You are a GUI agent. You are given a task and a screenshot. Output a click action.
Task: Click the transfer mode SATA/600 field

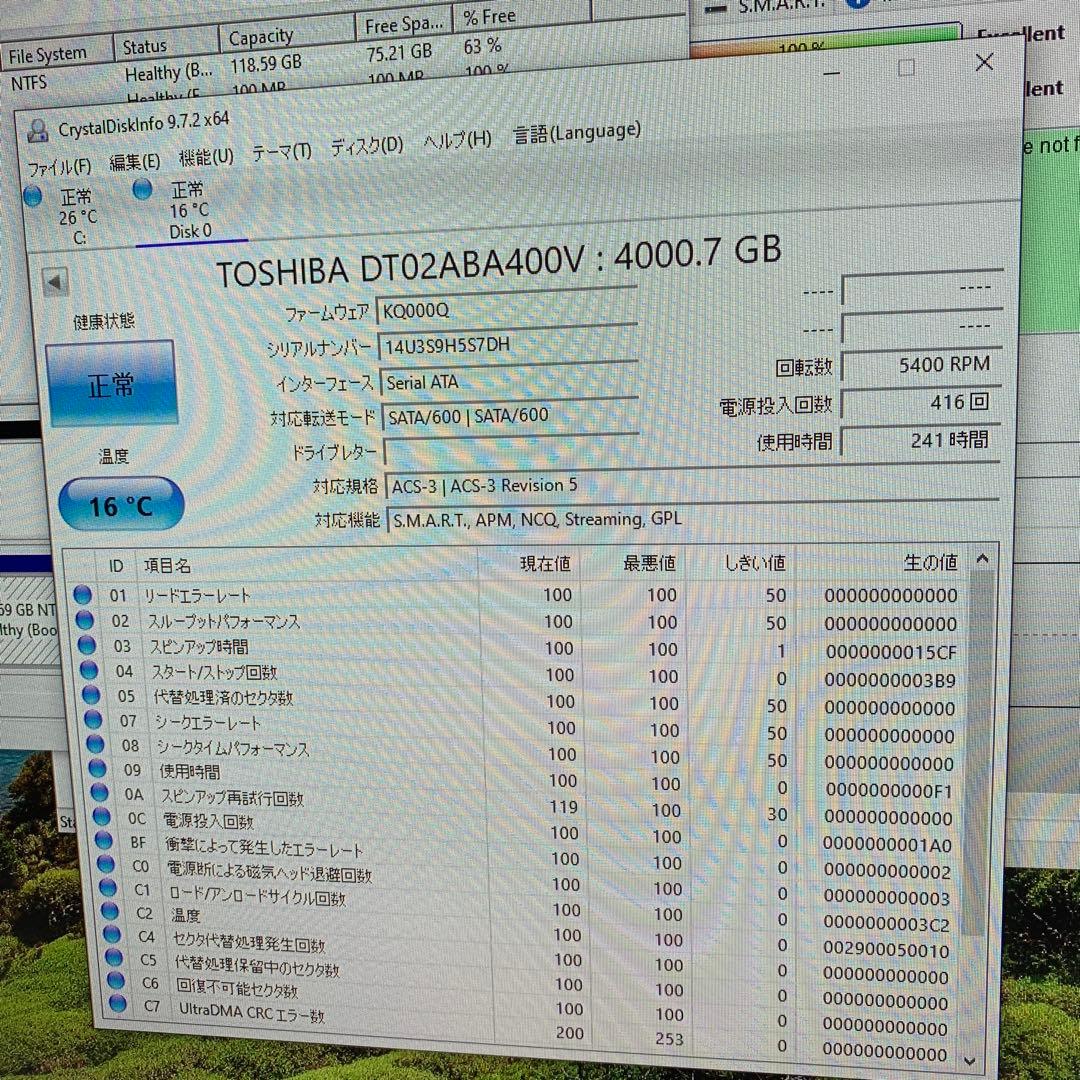pos(510,415)
